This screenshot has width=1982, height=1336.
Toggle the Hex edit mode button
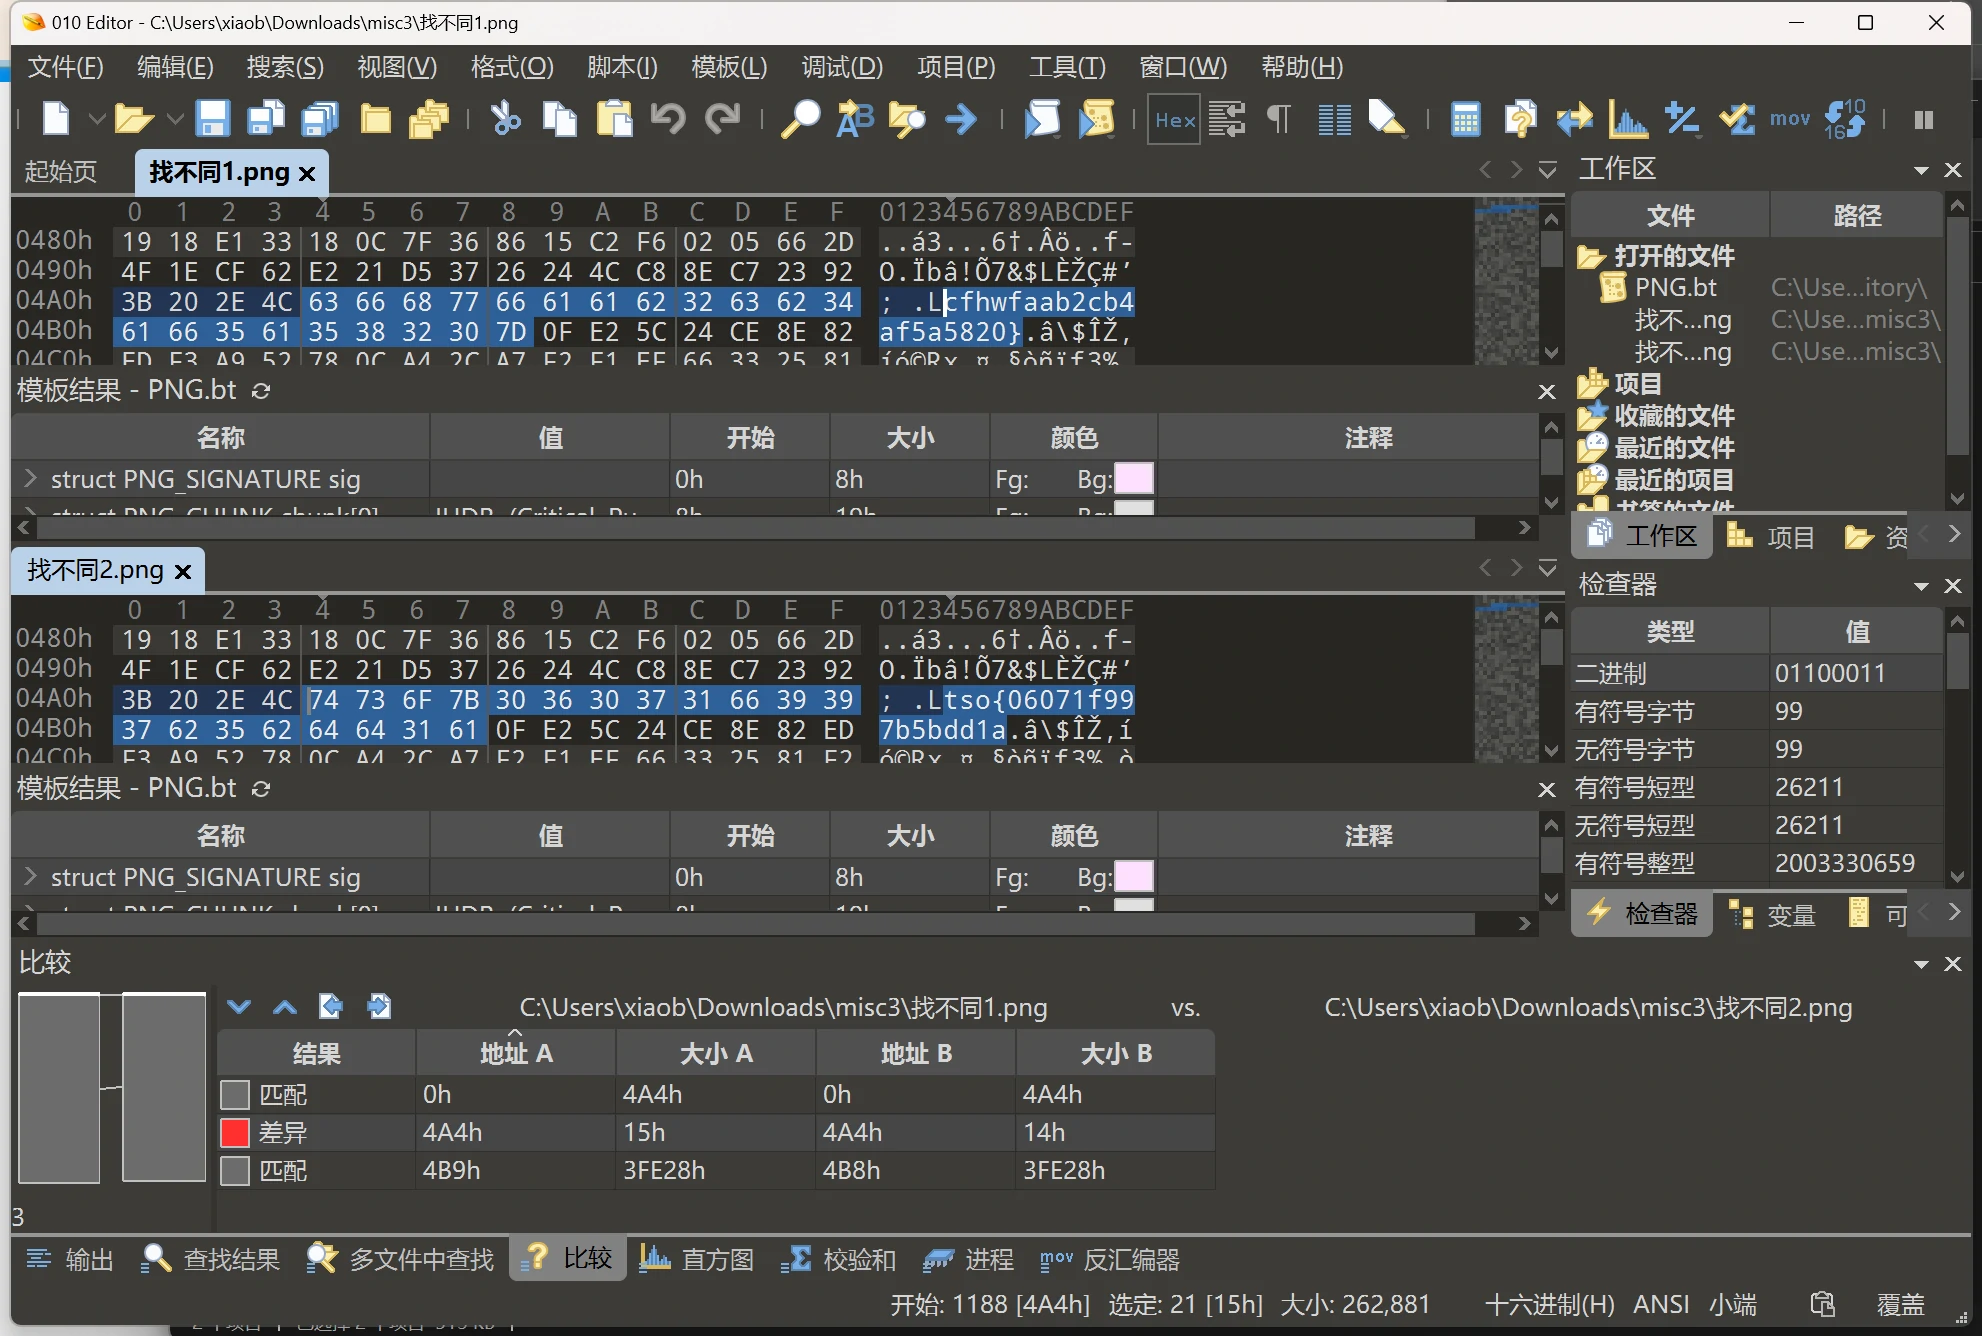coord(1173,120)
